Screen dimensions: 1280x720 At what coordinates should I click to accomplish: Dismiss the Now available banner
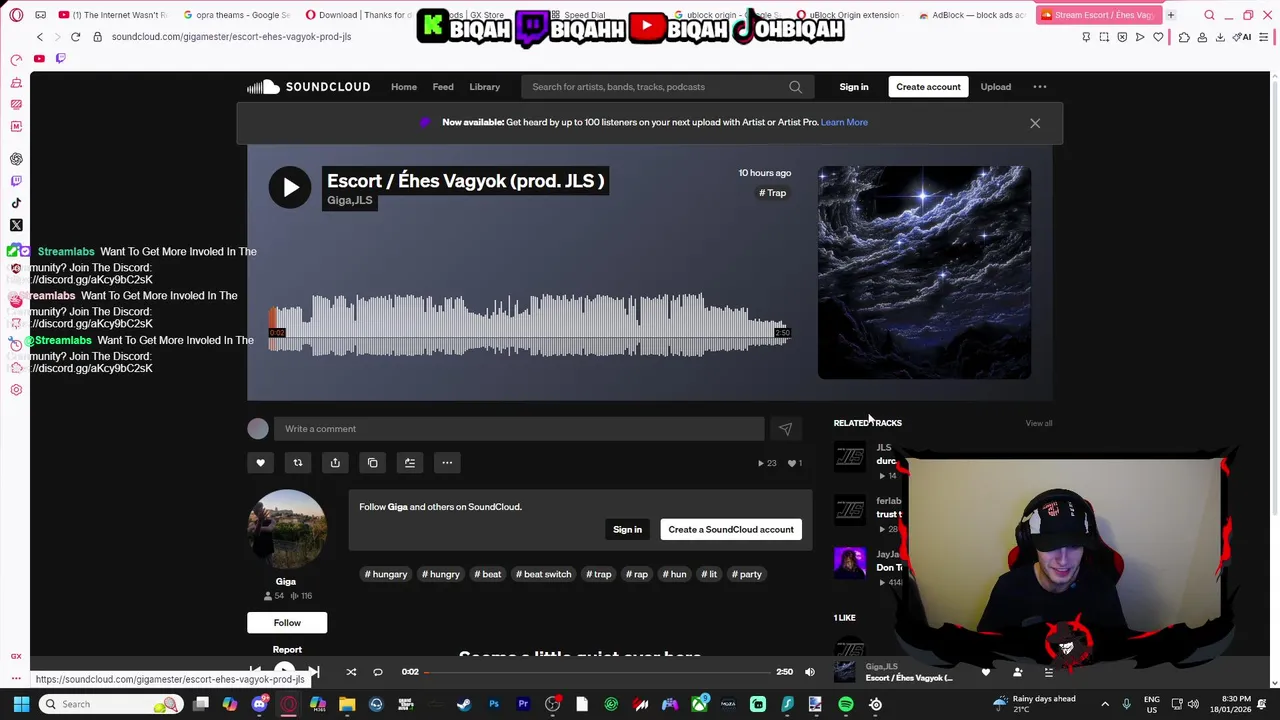tap(1035, 123)
